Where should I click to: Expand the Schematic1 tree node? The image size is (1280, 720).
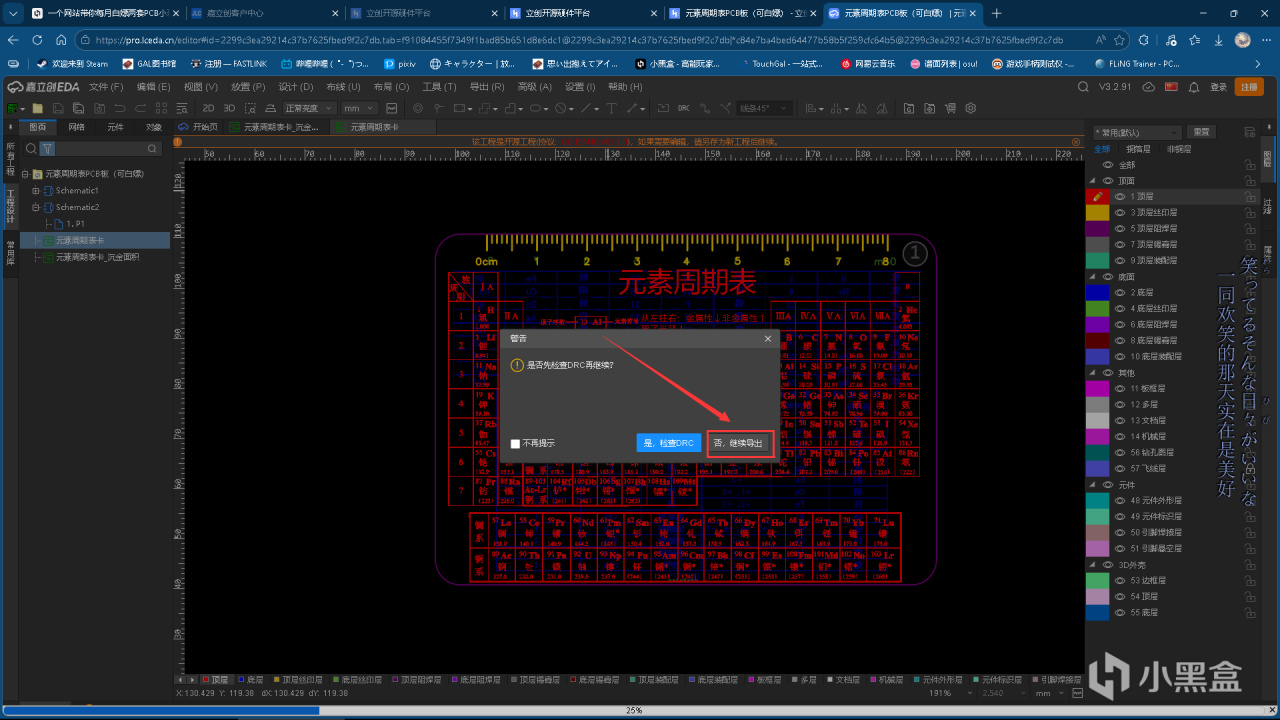tap(36, 190)
